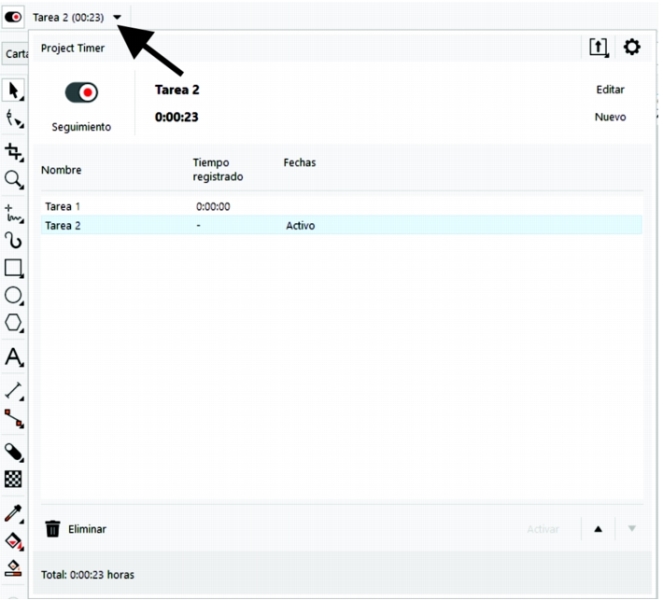
Task: Move task up with the up arrow
Action: pos(598,529)
